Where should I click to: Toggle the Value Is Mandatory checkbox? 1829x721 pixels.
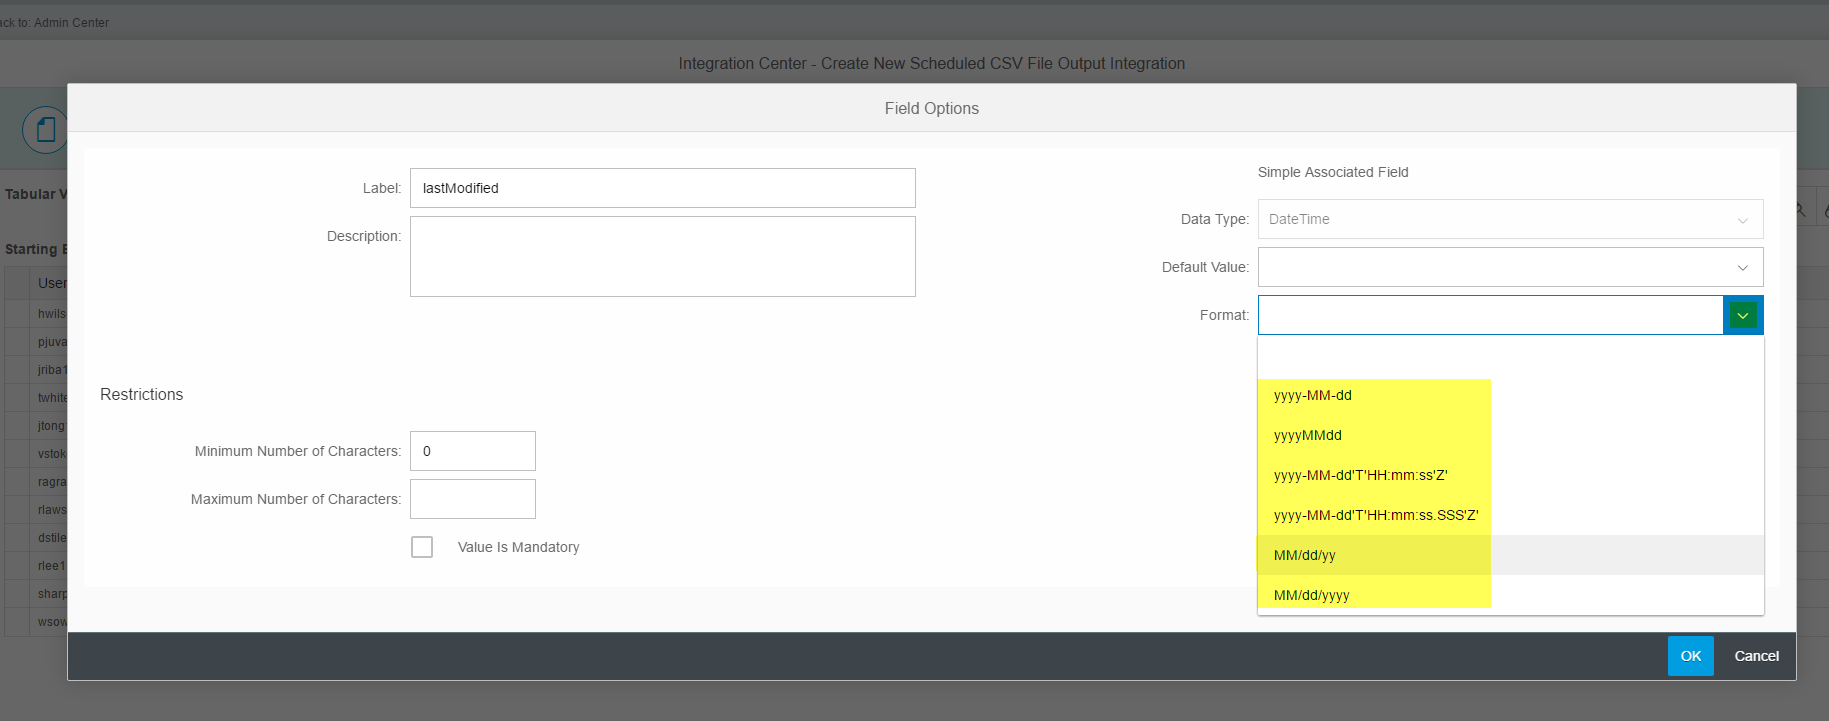[x=422, y=547]
